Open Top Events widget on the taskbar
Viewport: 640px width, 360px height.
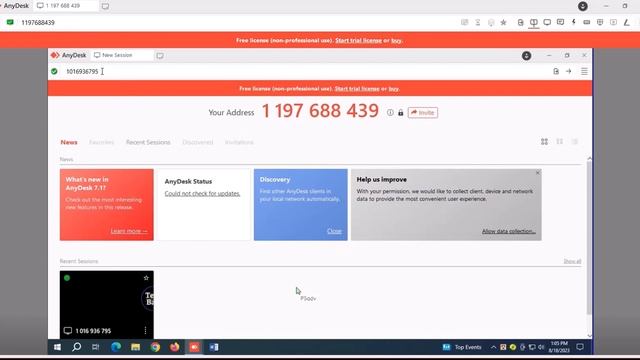[x=462, y=347]
